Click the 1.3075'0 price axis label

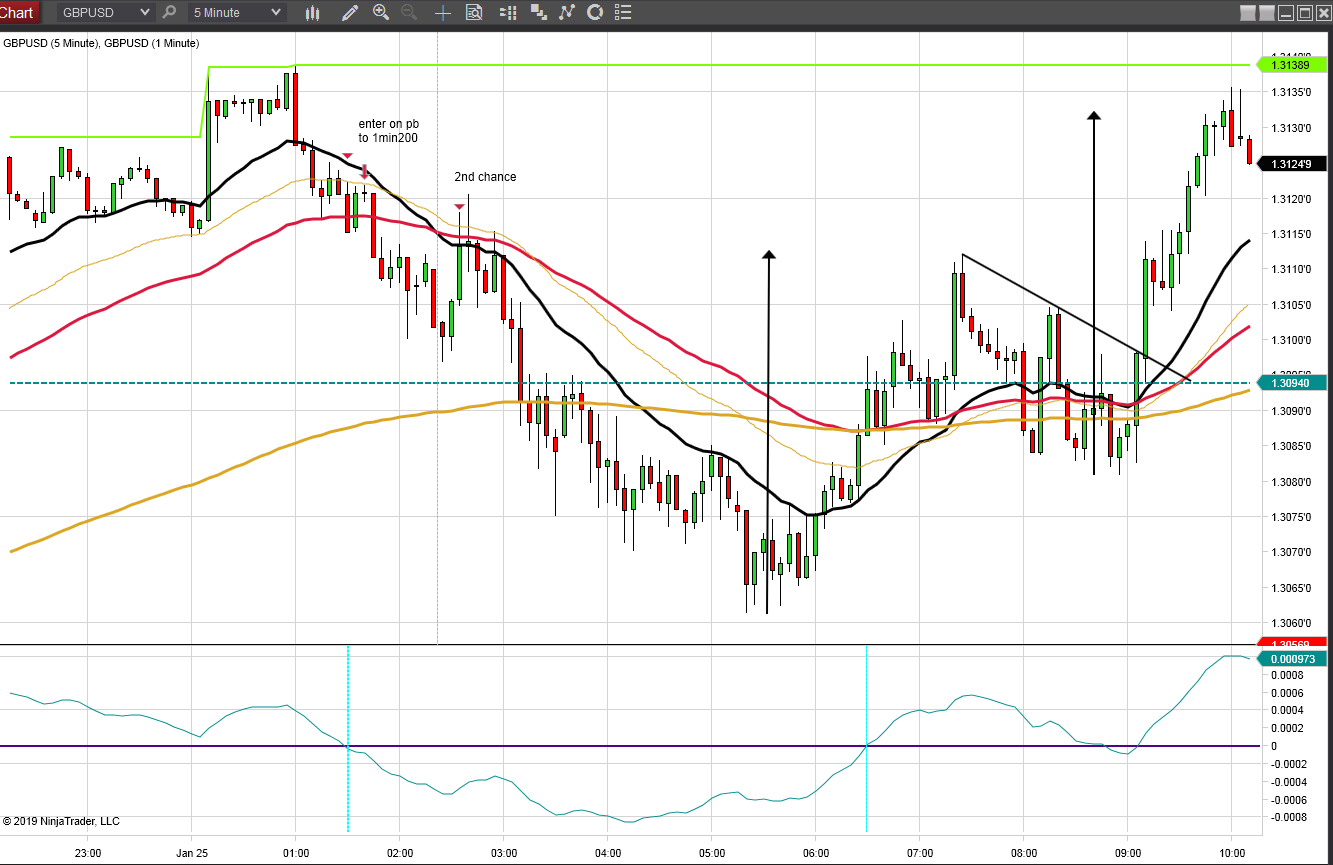[x=1291, y=517]
